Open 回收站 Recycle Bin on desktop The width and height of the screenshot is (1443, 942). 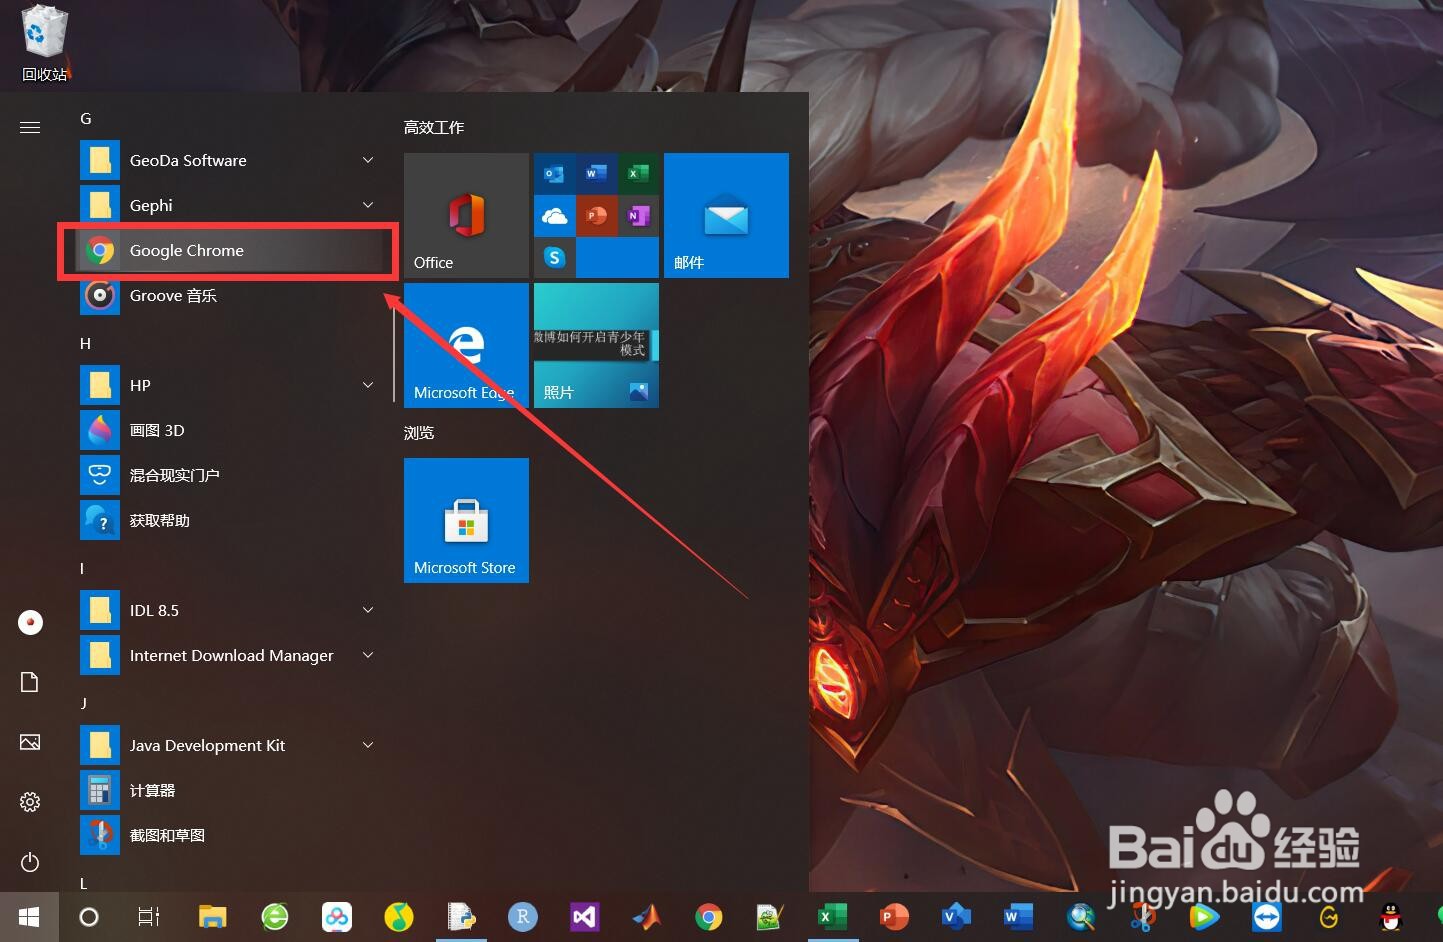44,44
